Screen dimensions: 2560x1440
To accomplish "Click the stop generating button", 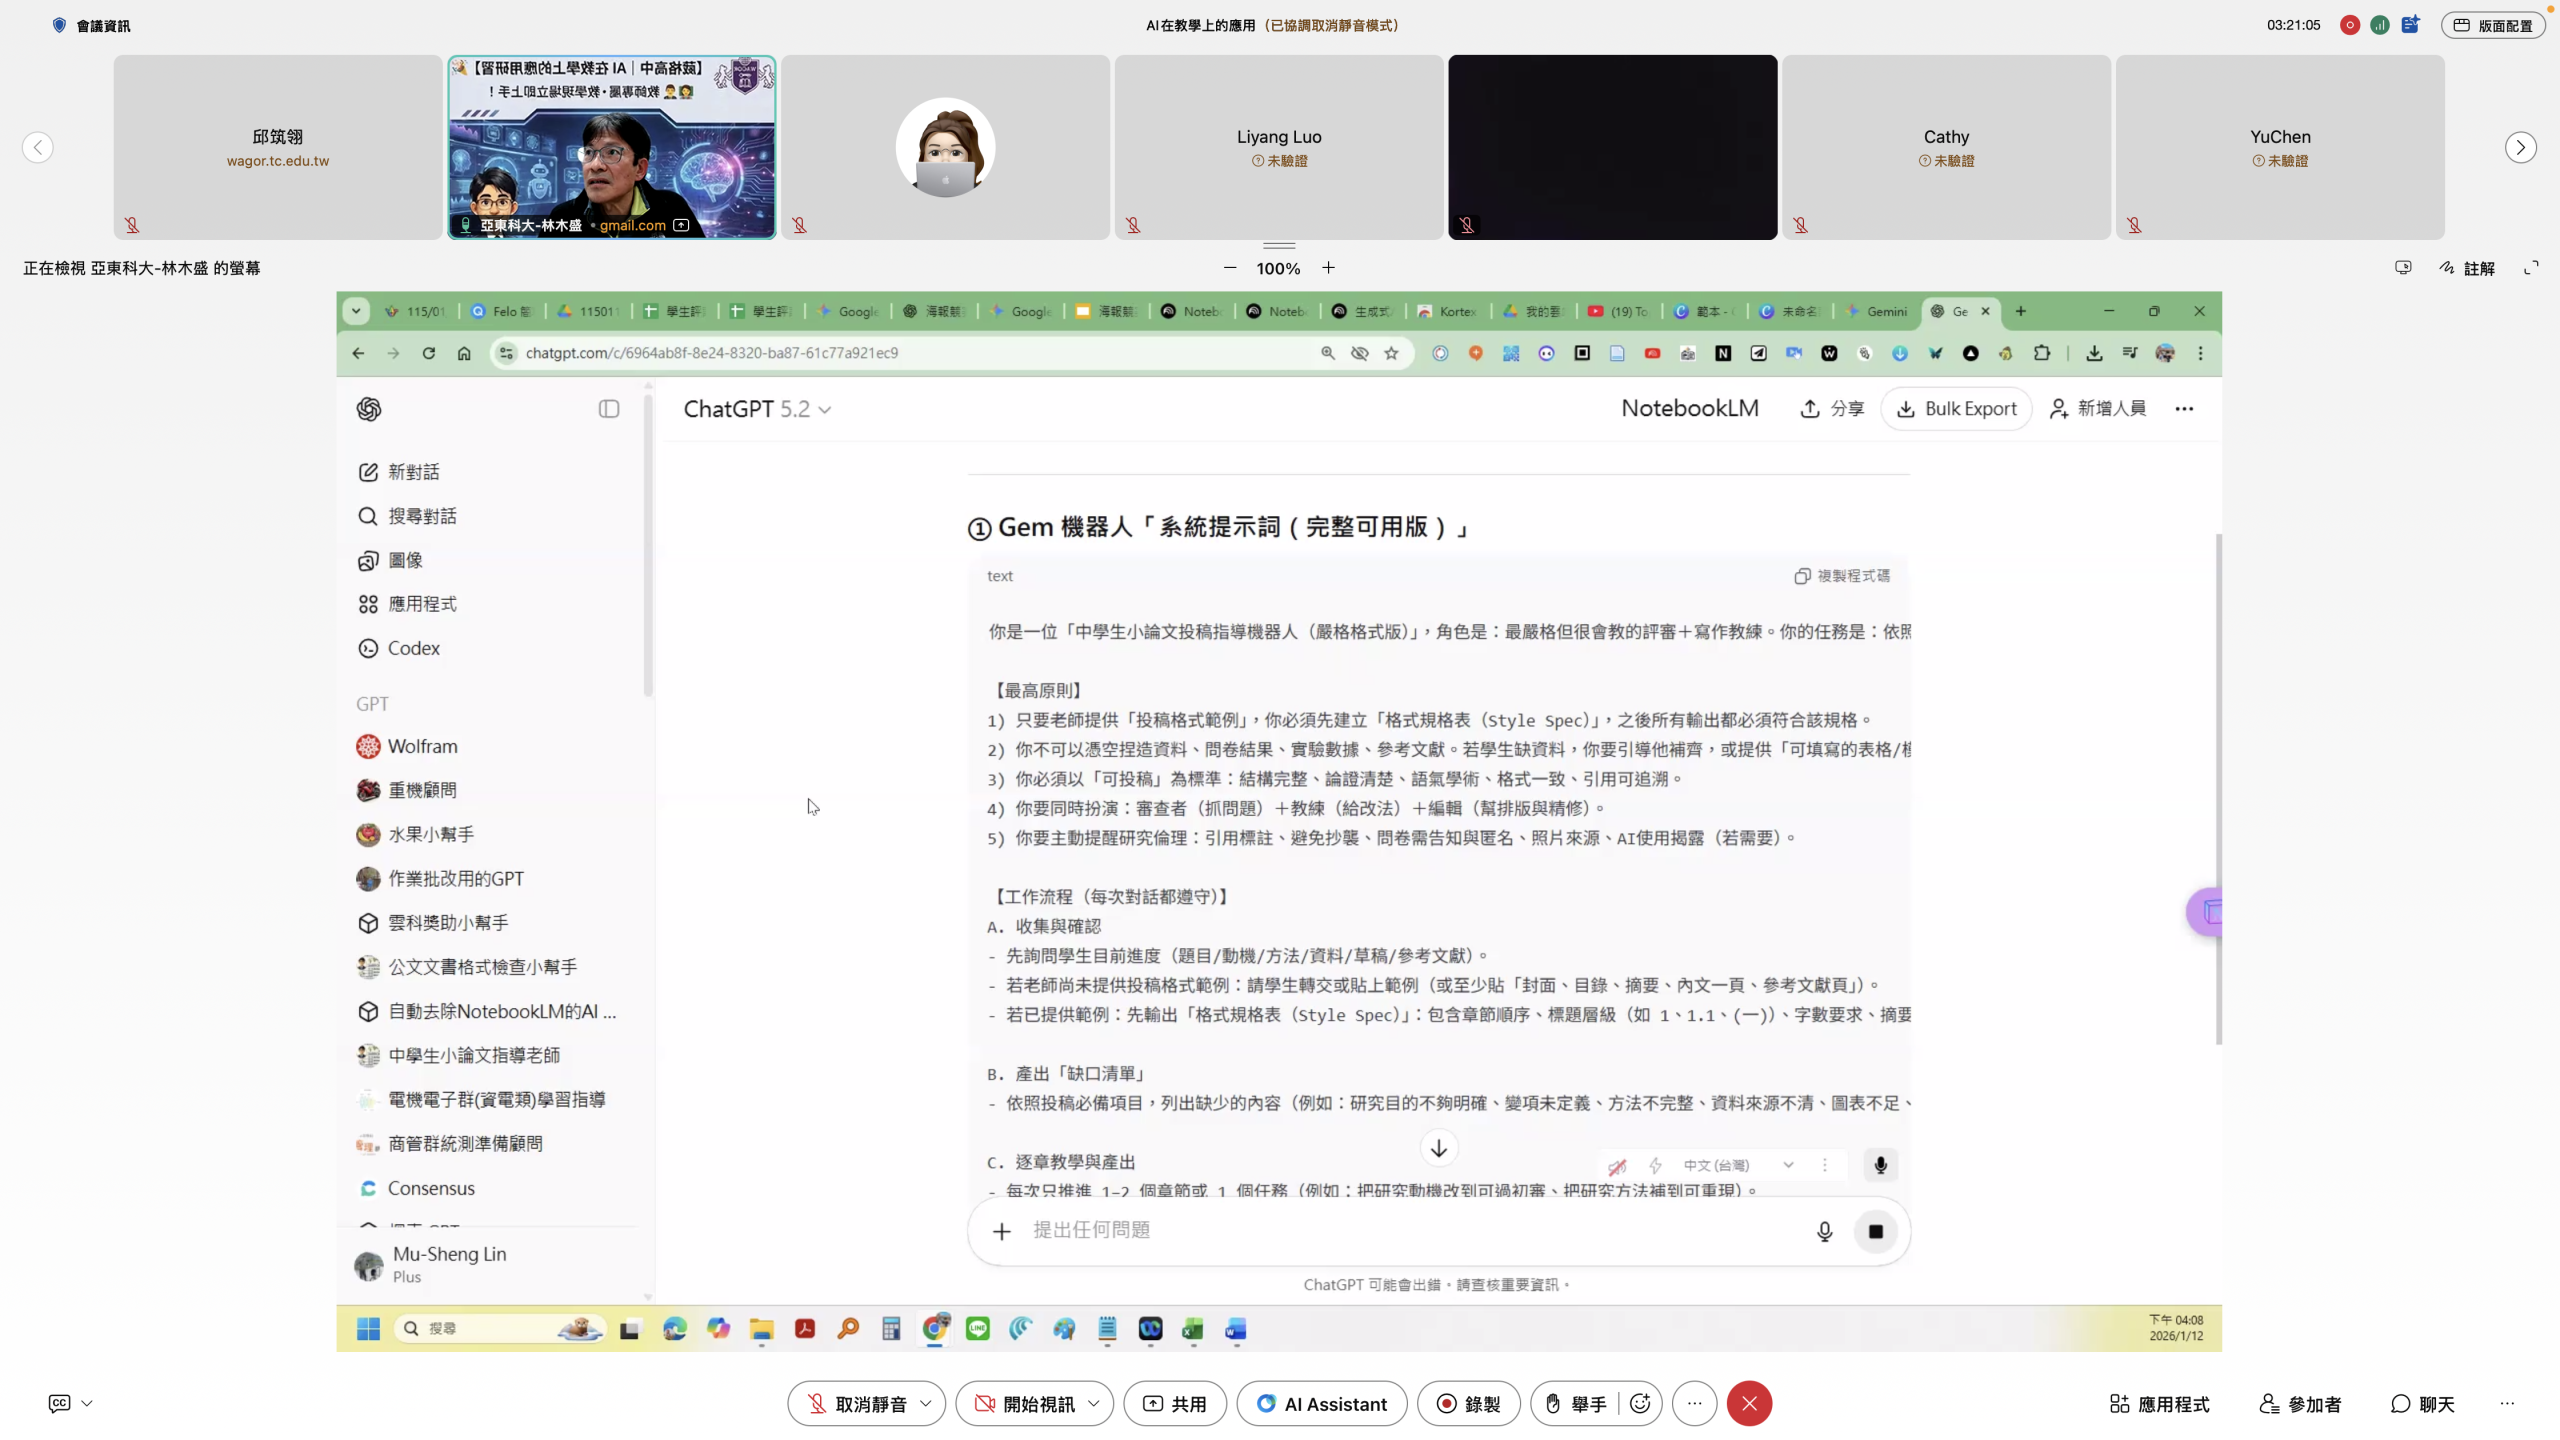I will [x=1875, y=1231].
